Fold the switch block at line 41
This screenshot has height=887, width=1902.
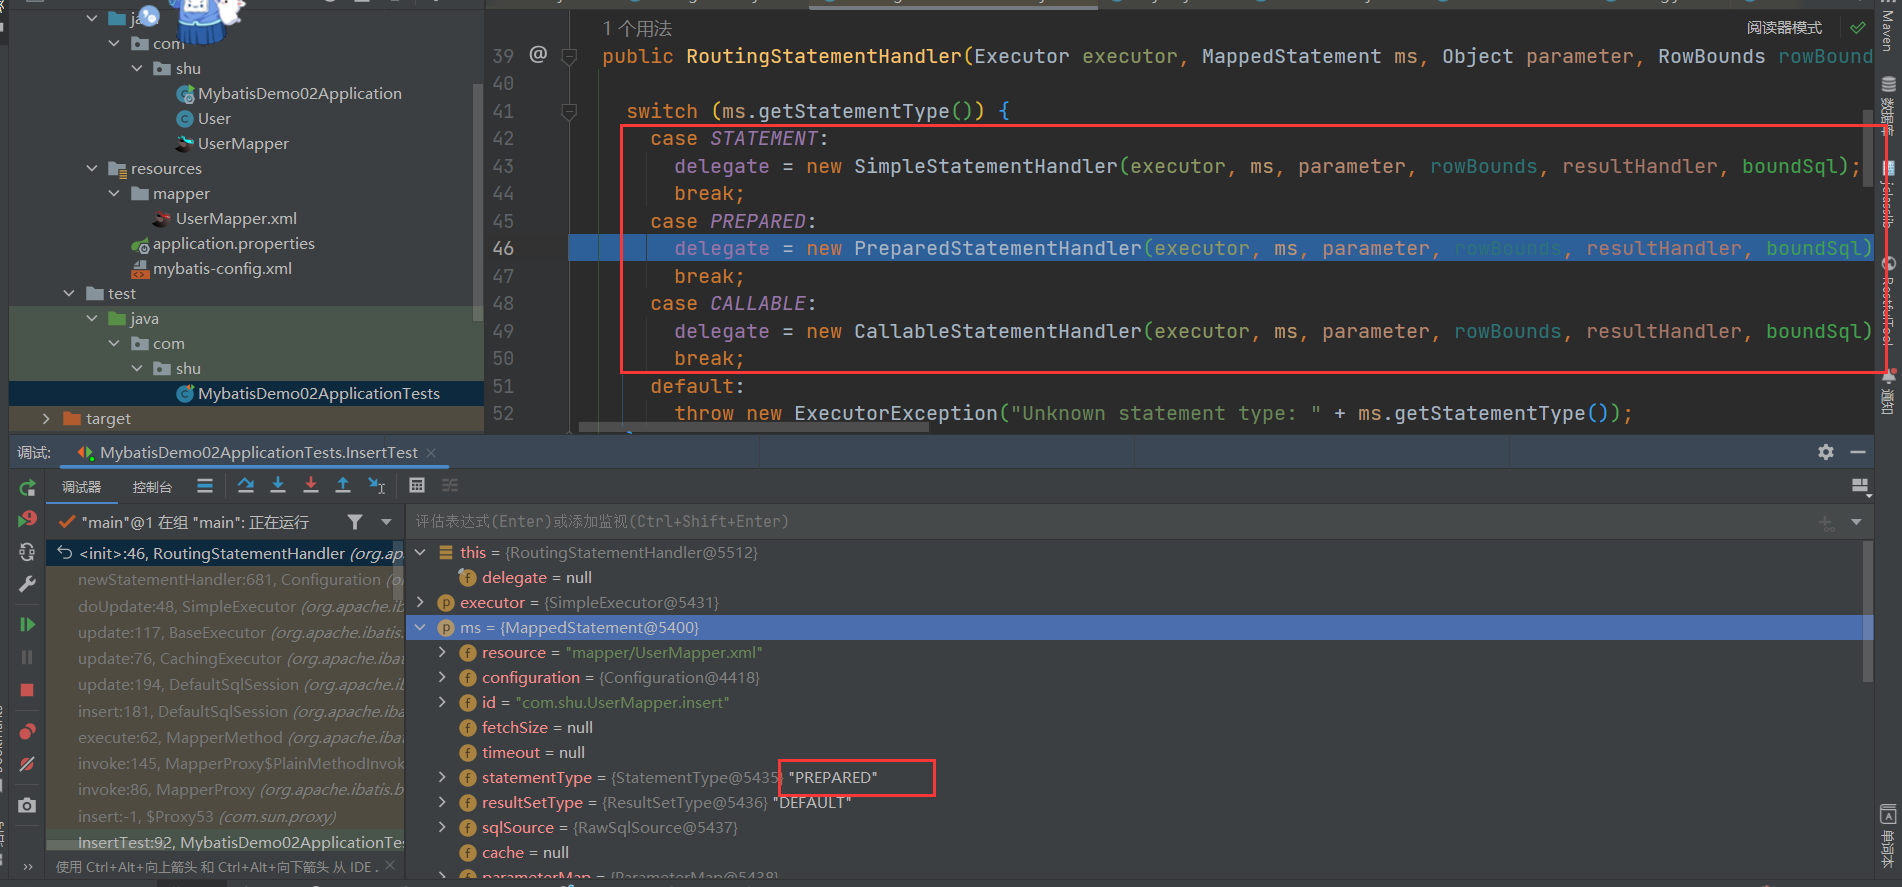(x=569, y=111)
